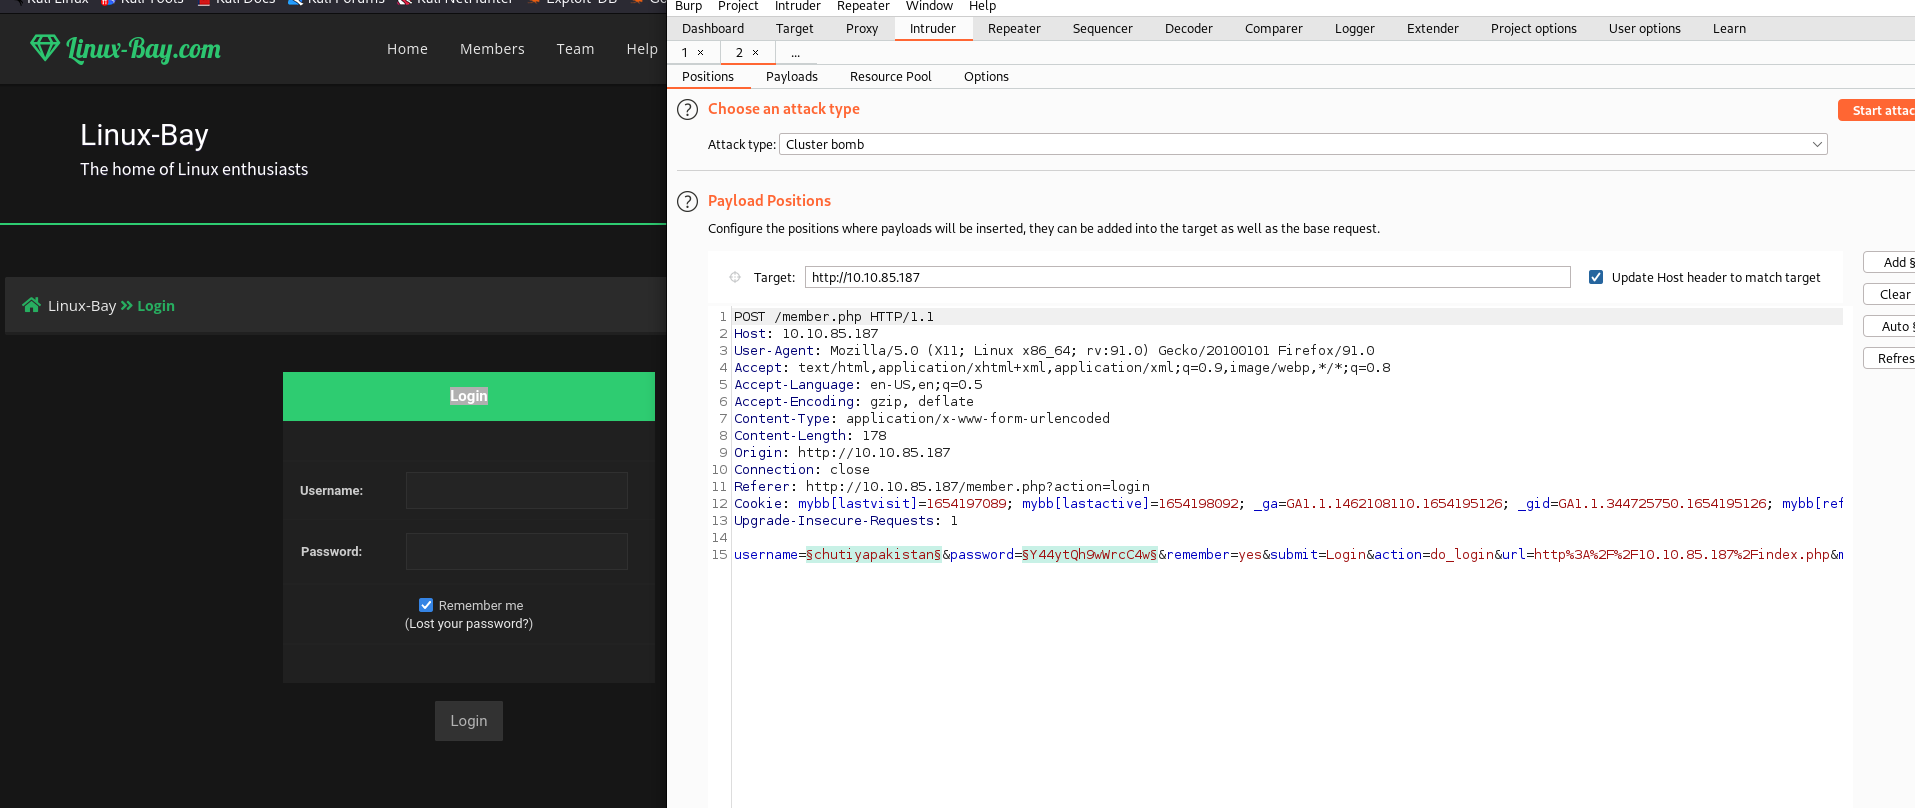This screenshot has height=808, width=1915.
Task: Click into the Username input field
Action: click(516, 491)
